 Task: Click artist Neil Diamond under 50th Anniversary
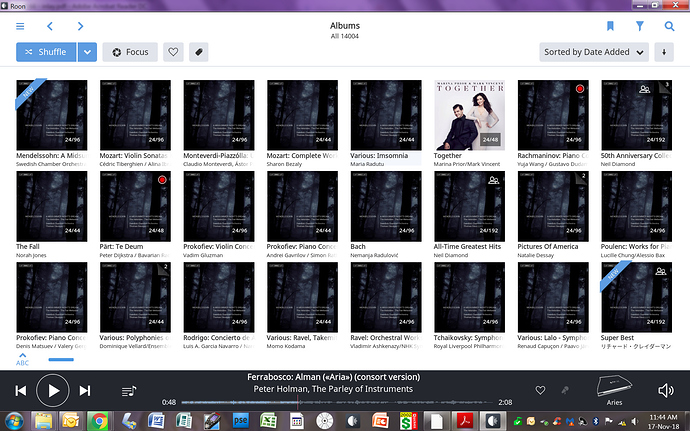click(x=618, y=164)
